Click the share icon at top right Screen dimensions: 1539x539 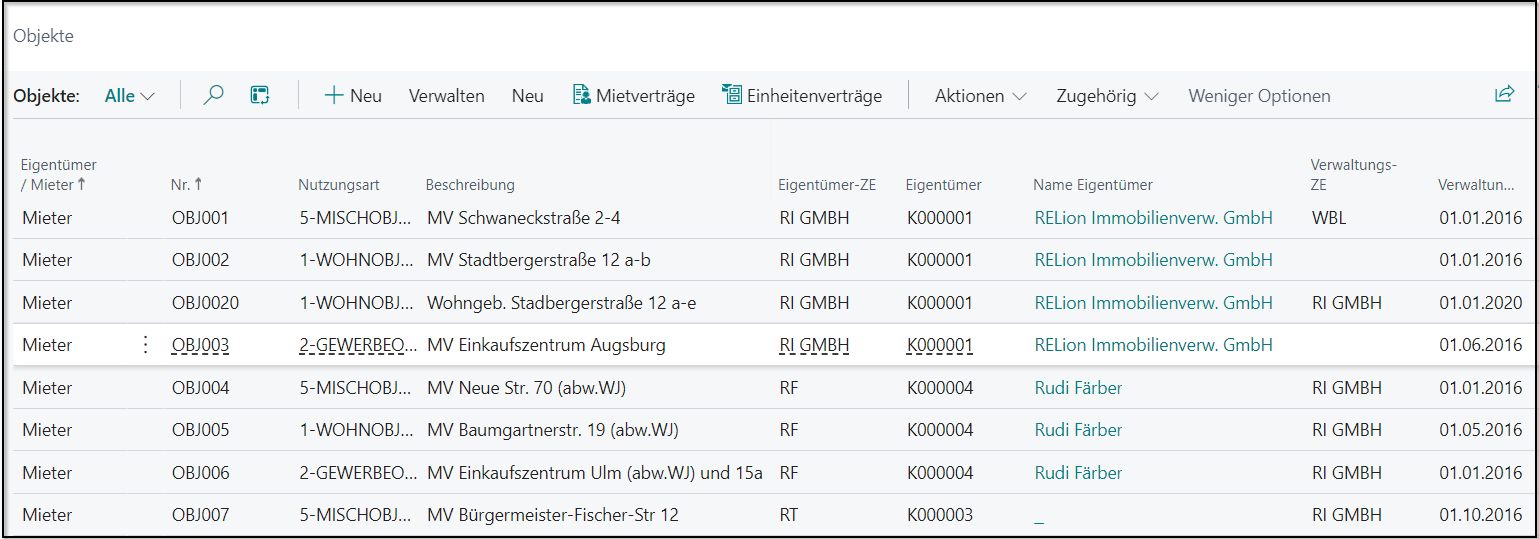(x=1504, y=95)
